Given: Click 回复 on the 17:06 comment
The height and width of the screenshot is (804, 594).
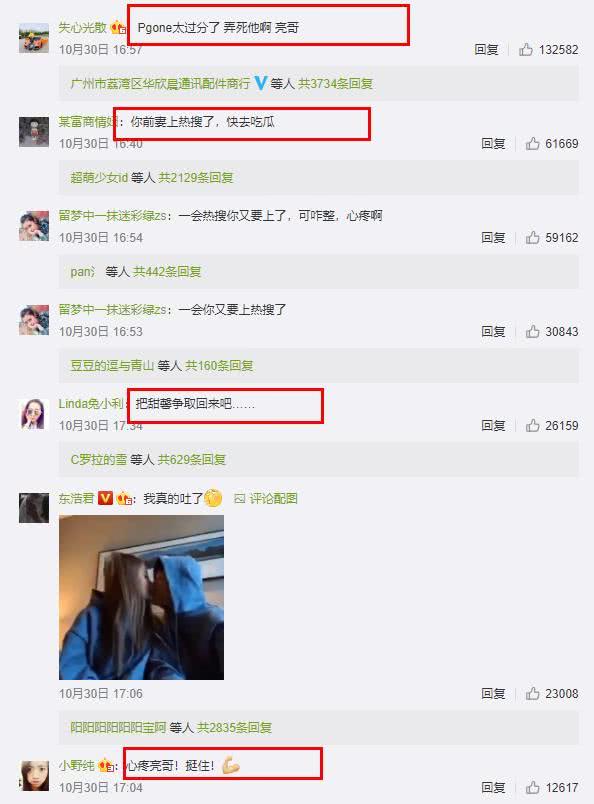Looking at the screenshot, I should [x=493, y=694].
